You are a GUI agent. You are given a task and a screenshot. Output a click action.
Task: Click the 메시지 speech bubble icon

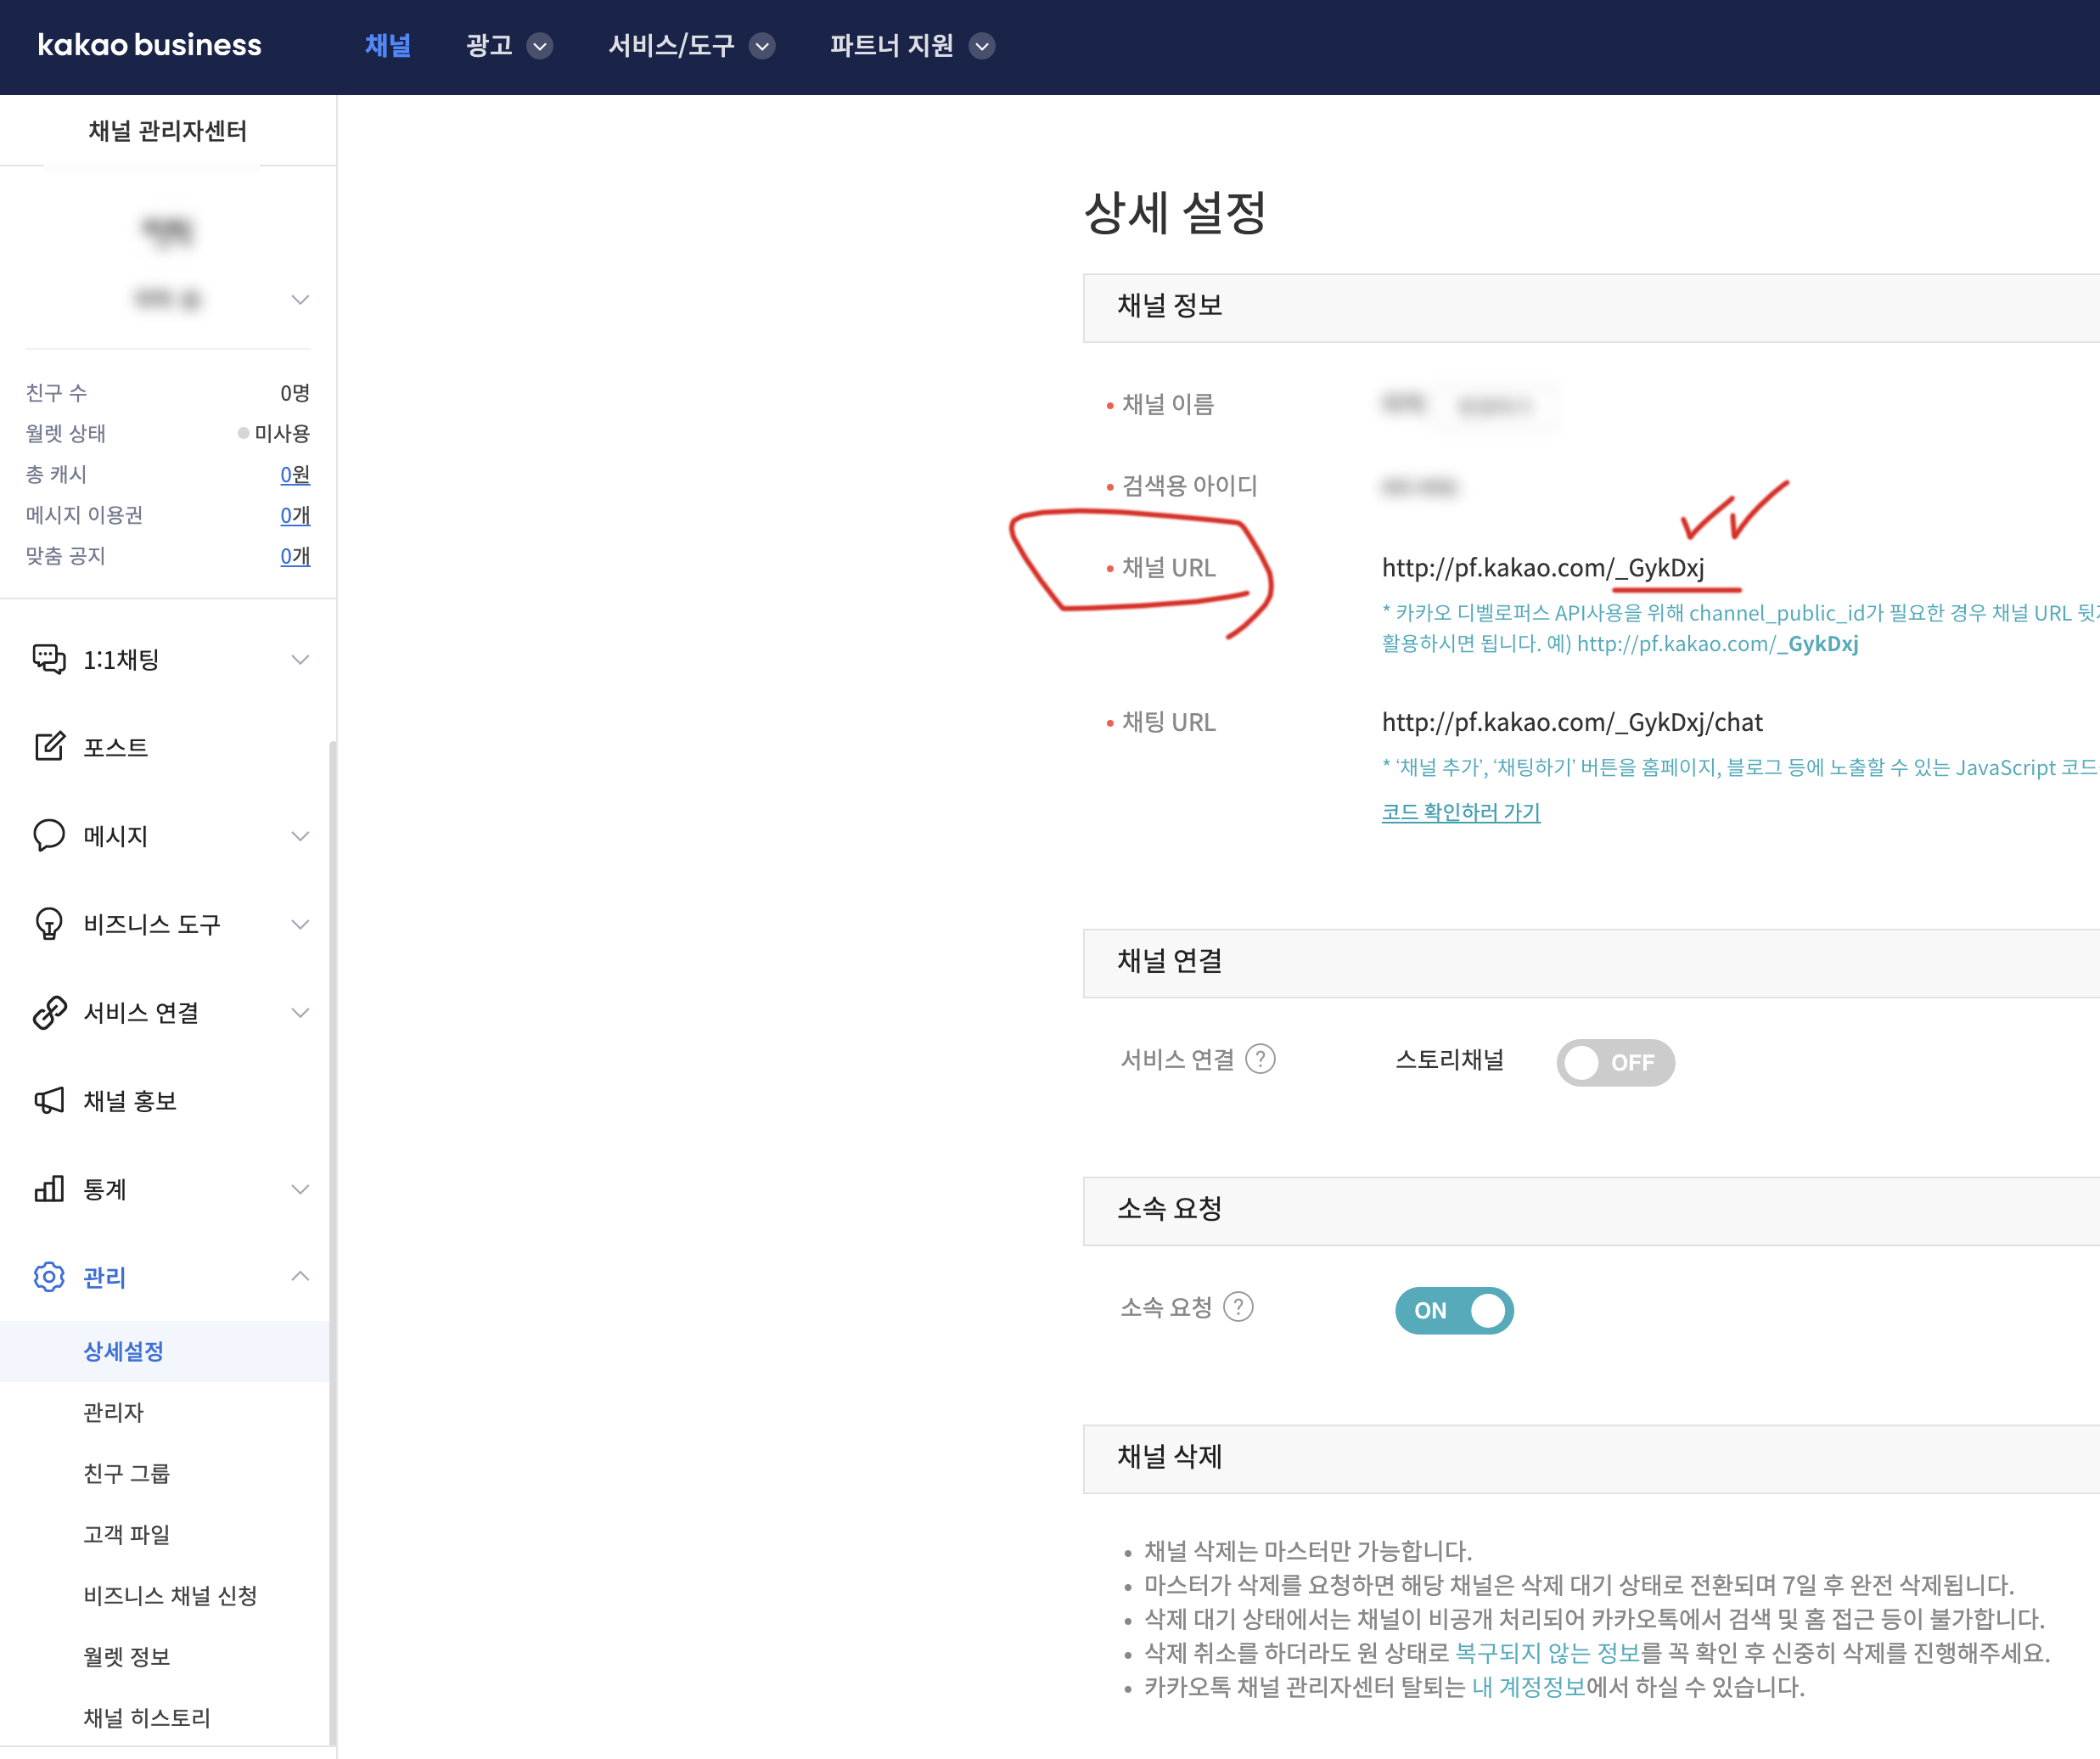pyautogui.click(x=49, y=835)
